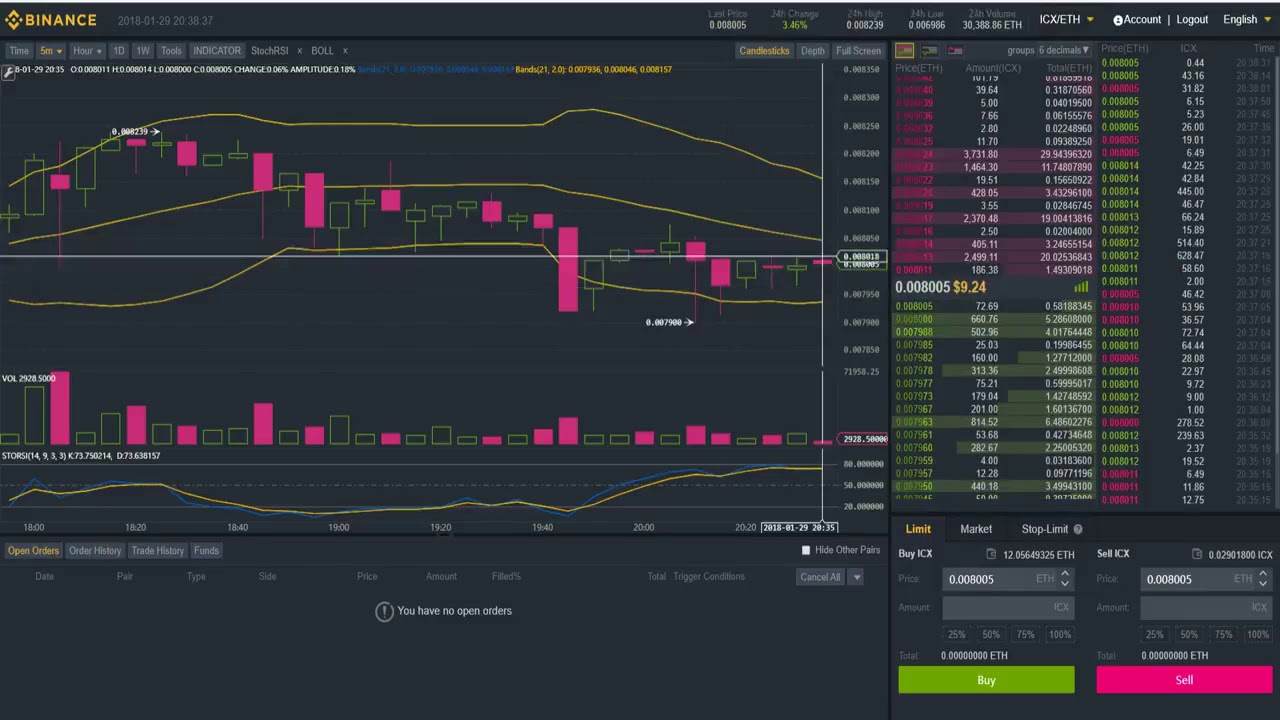Set buy amount to 25%
The width and height of the screenshot is (1280, 720).
click(x=957, y=634)
